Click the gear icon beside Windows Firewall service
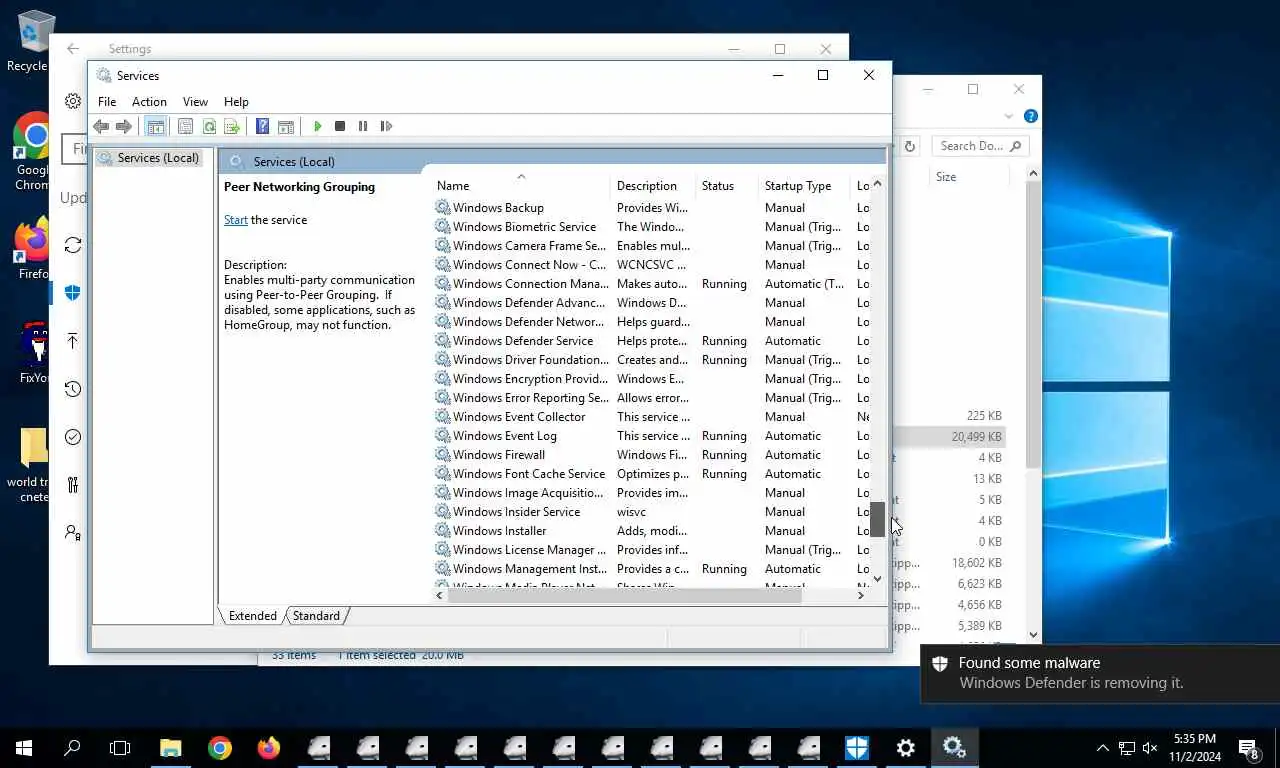The height and width of the screenshot is (768, 1280). tap(442, 455)
